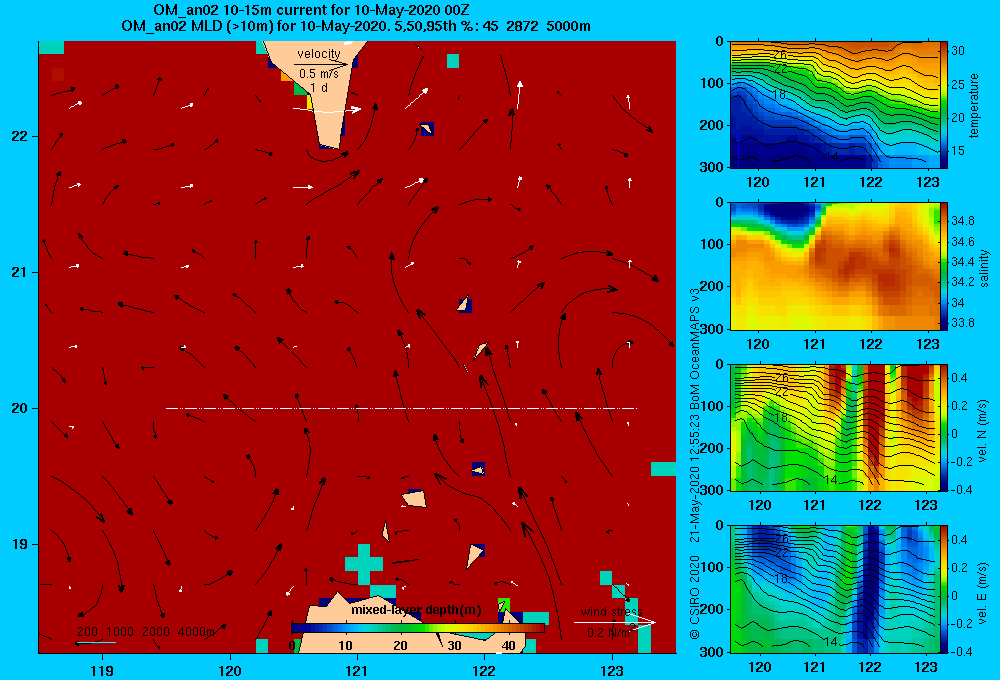This screenshot has width=1000, height=680.
Task: Click the white dashed transect line at latitude 20
Action: [x=401, y=408]
